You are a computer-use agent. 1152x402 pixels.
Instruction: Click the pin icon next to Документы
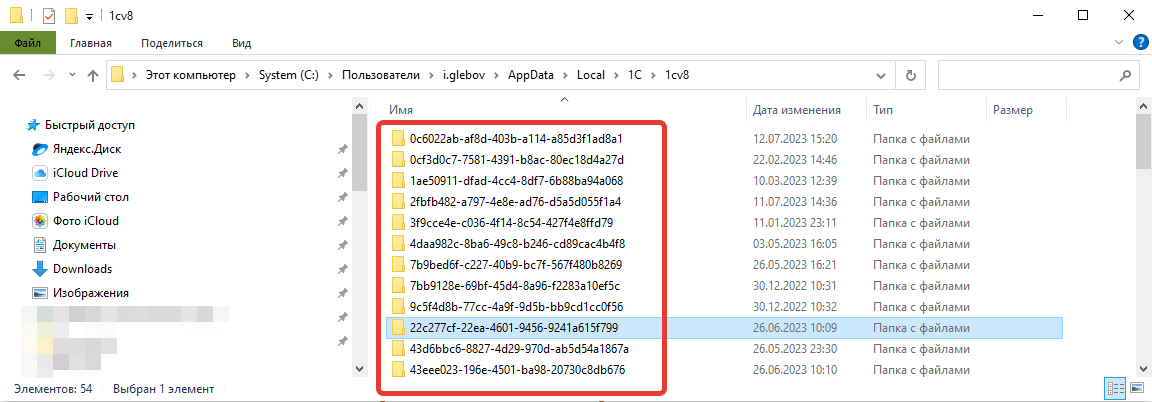click(342, 245)
